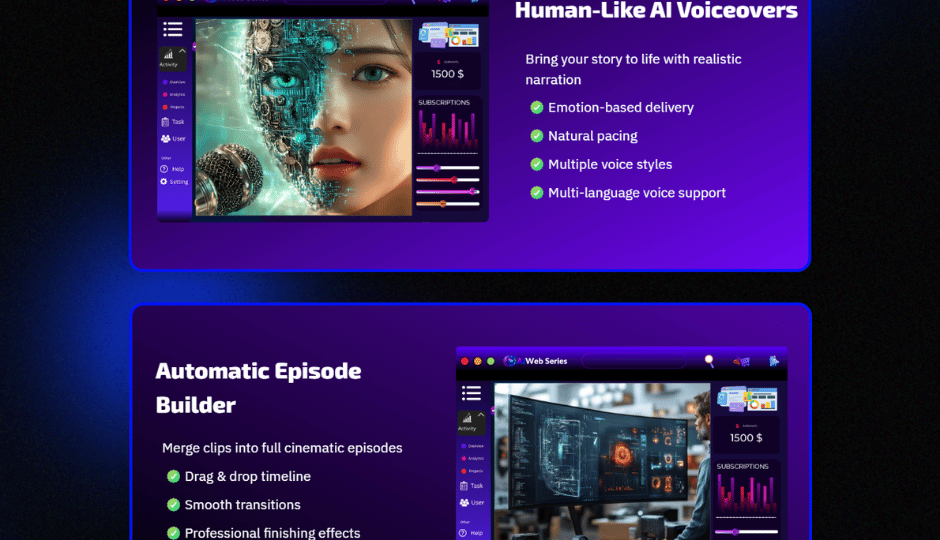The image size is (940, 540).
Task: Click the dashboard illustration thumbnail in AI Web Series window
Action: coord(747,399)
